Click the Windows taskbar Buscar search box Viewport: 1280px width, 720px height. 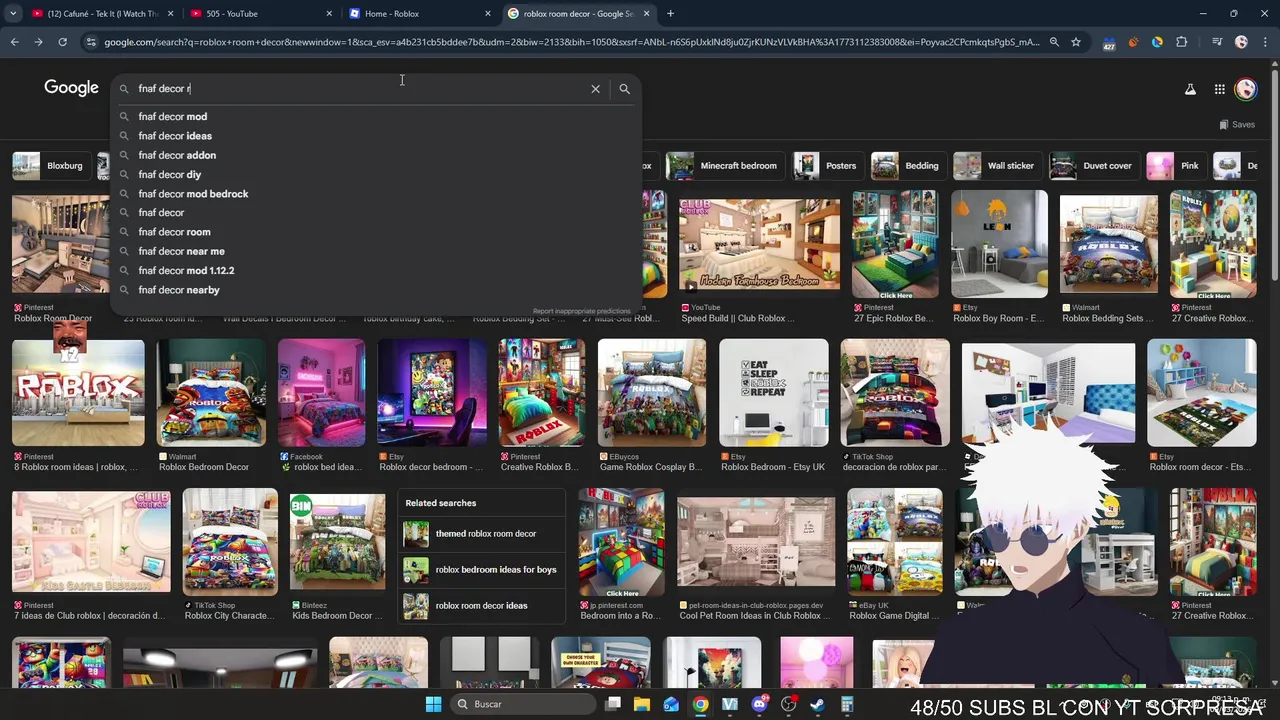tap(524, 704)
